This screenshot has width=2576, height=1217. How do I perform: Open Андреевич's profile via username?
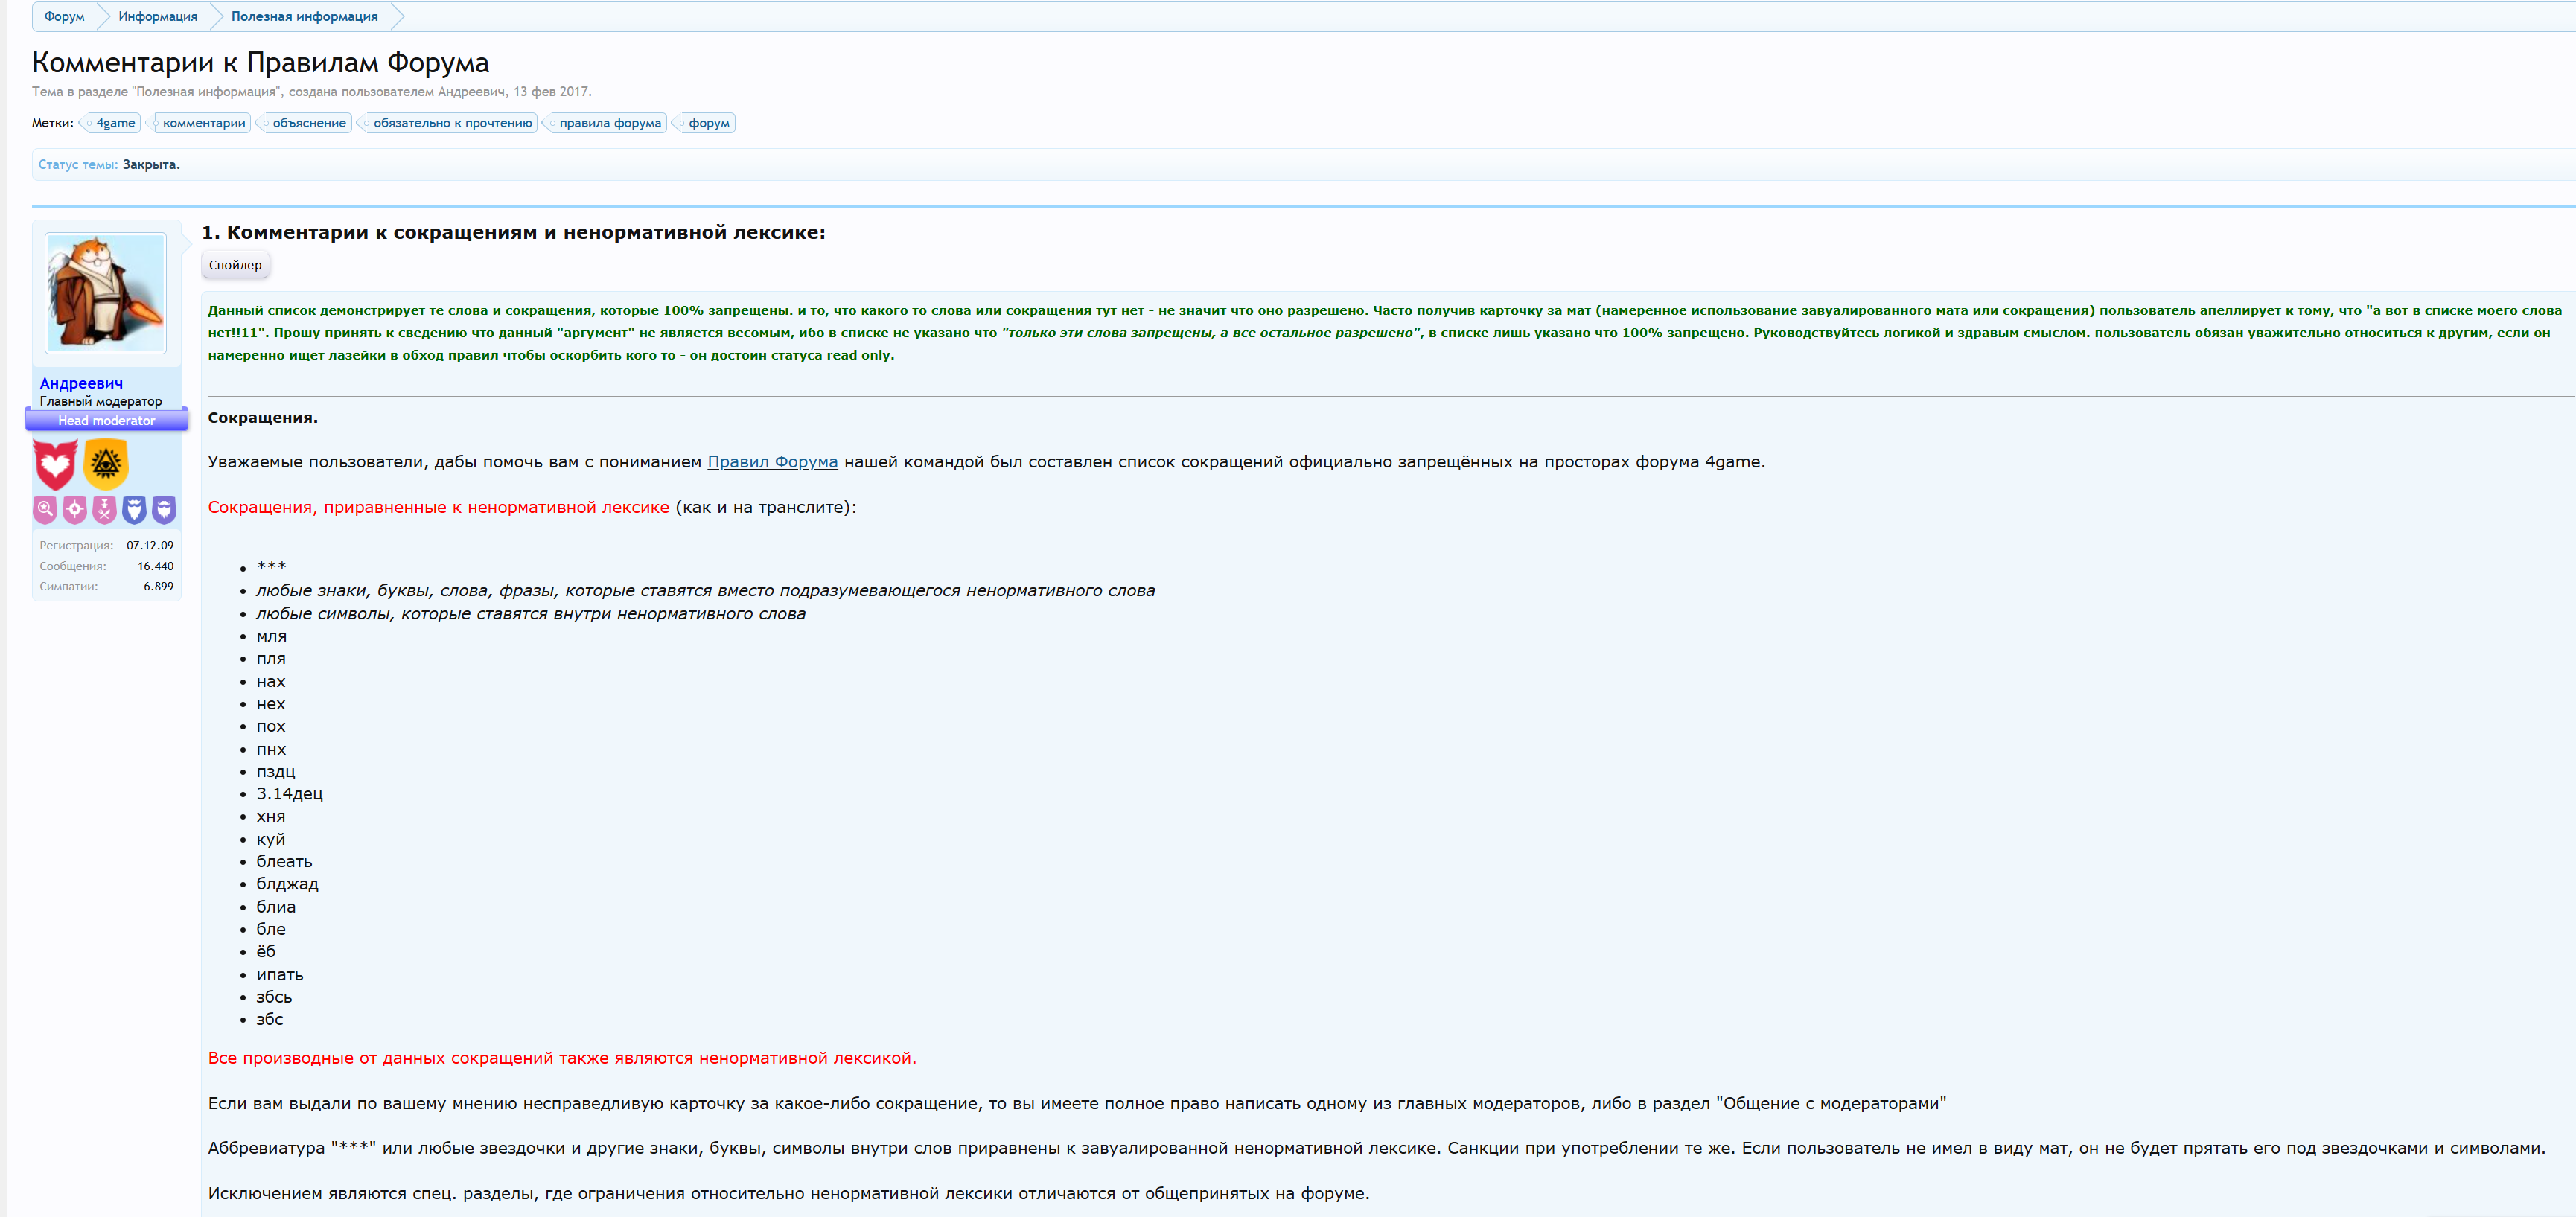coord(81,383)
